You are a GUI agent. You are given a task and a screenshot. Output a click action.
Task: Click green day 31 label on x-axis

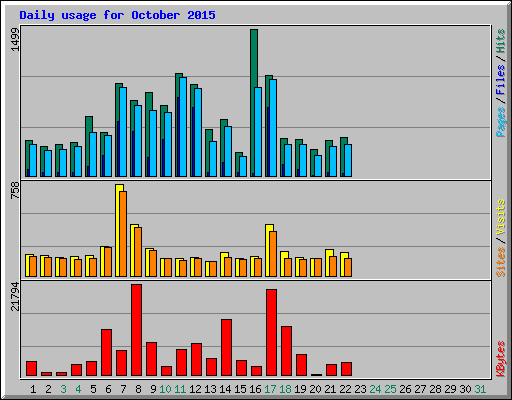pos(480,389)
